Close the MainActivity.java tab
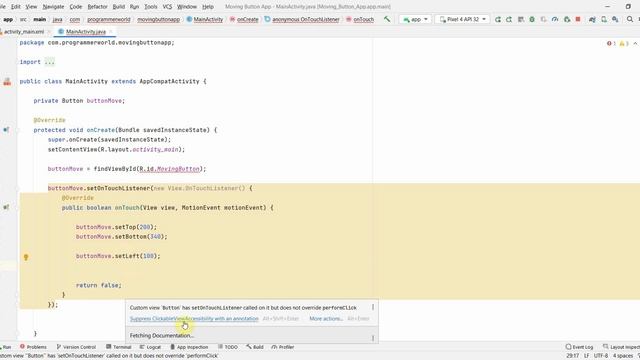The image size is (640, 360). tap(111, 31)
